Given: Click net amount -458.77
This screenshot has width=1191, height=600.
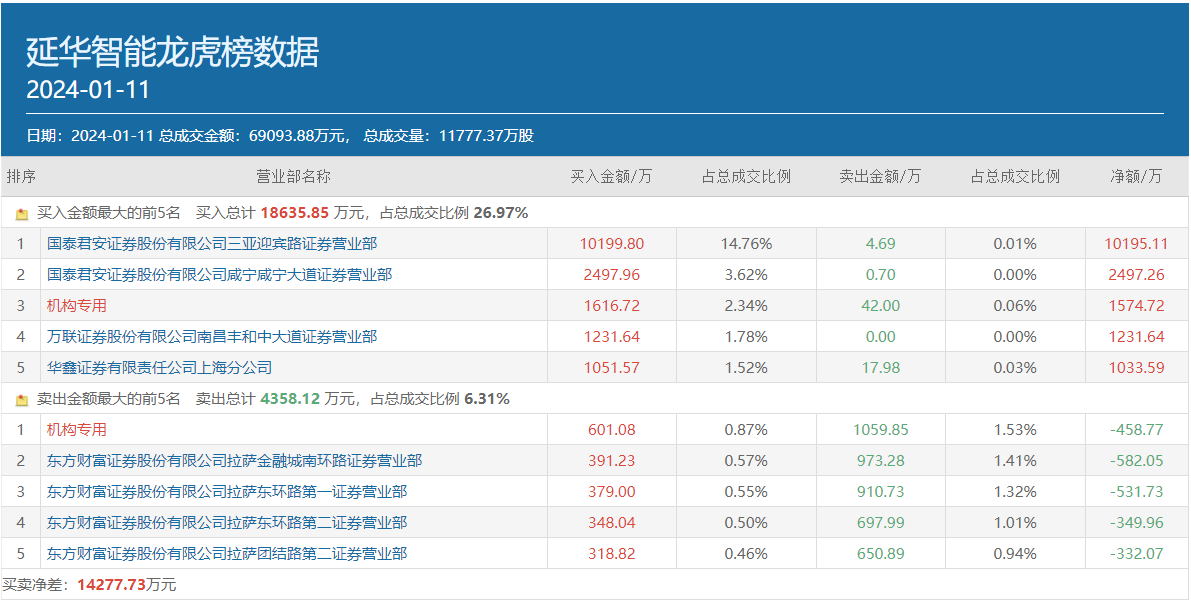Looking at the screenshot, I should coord(1136,430).
